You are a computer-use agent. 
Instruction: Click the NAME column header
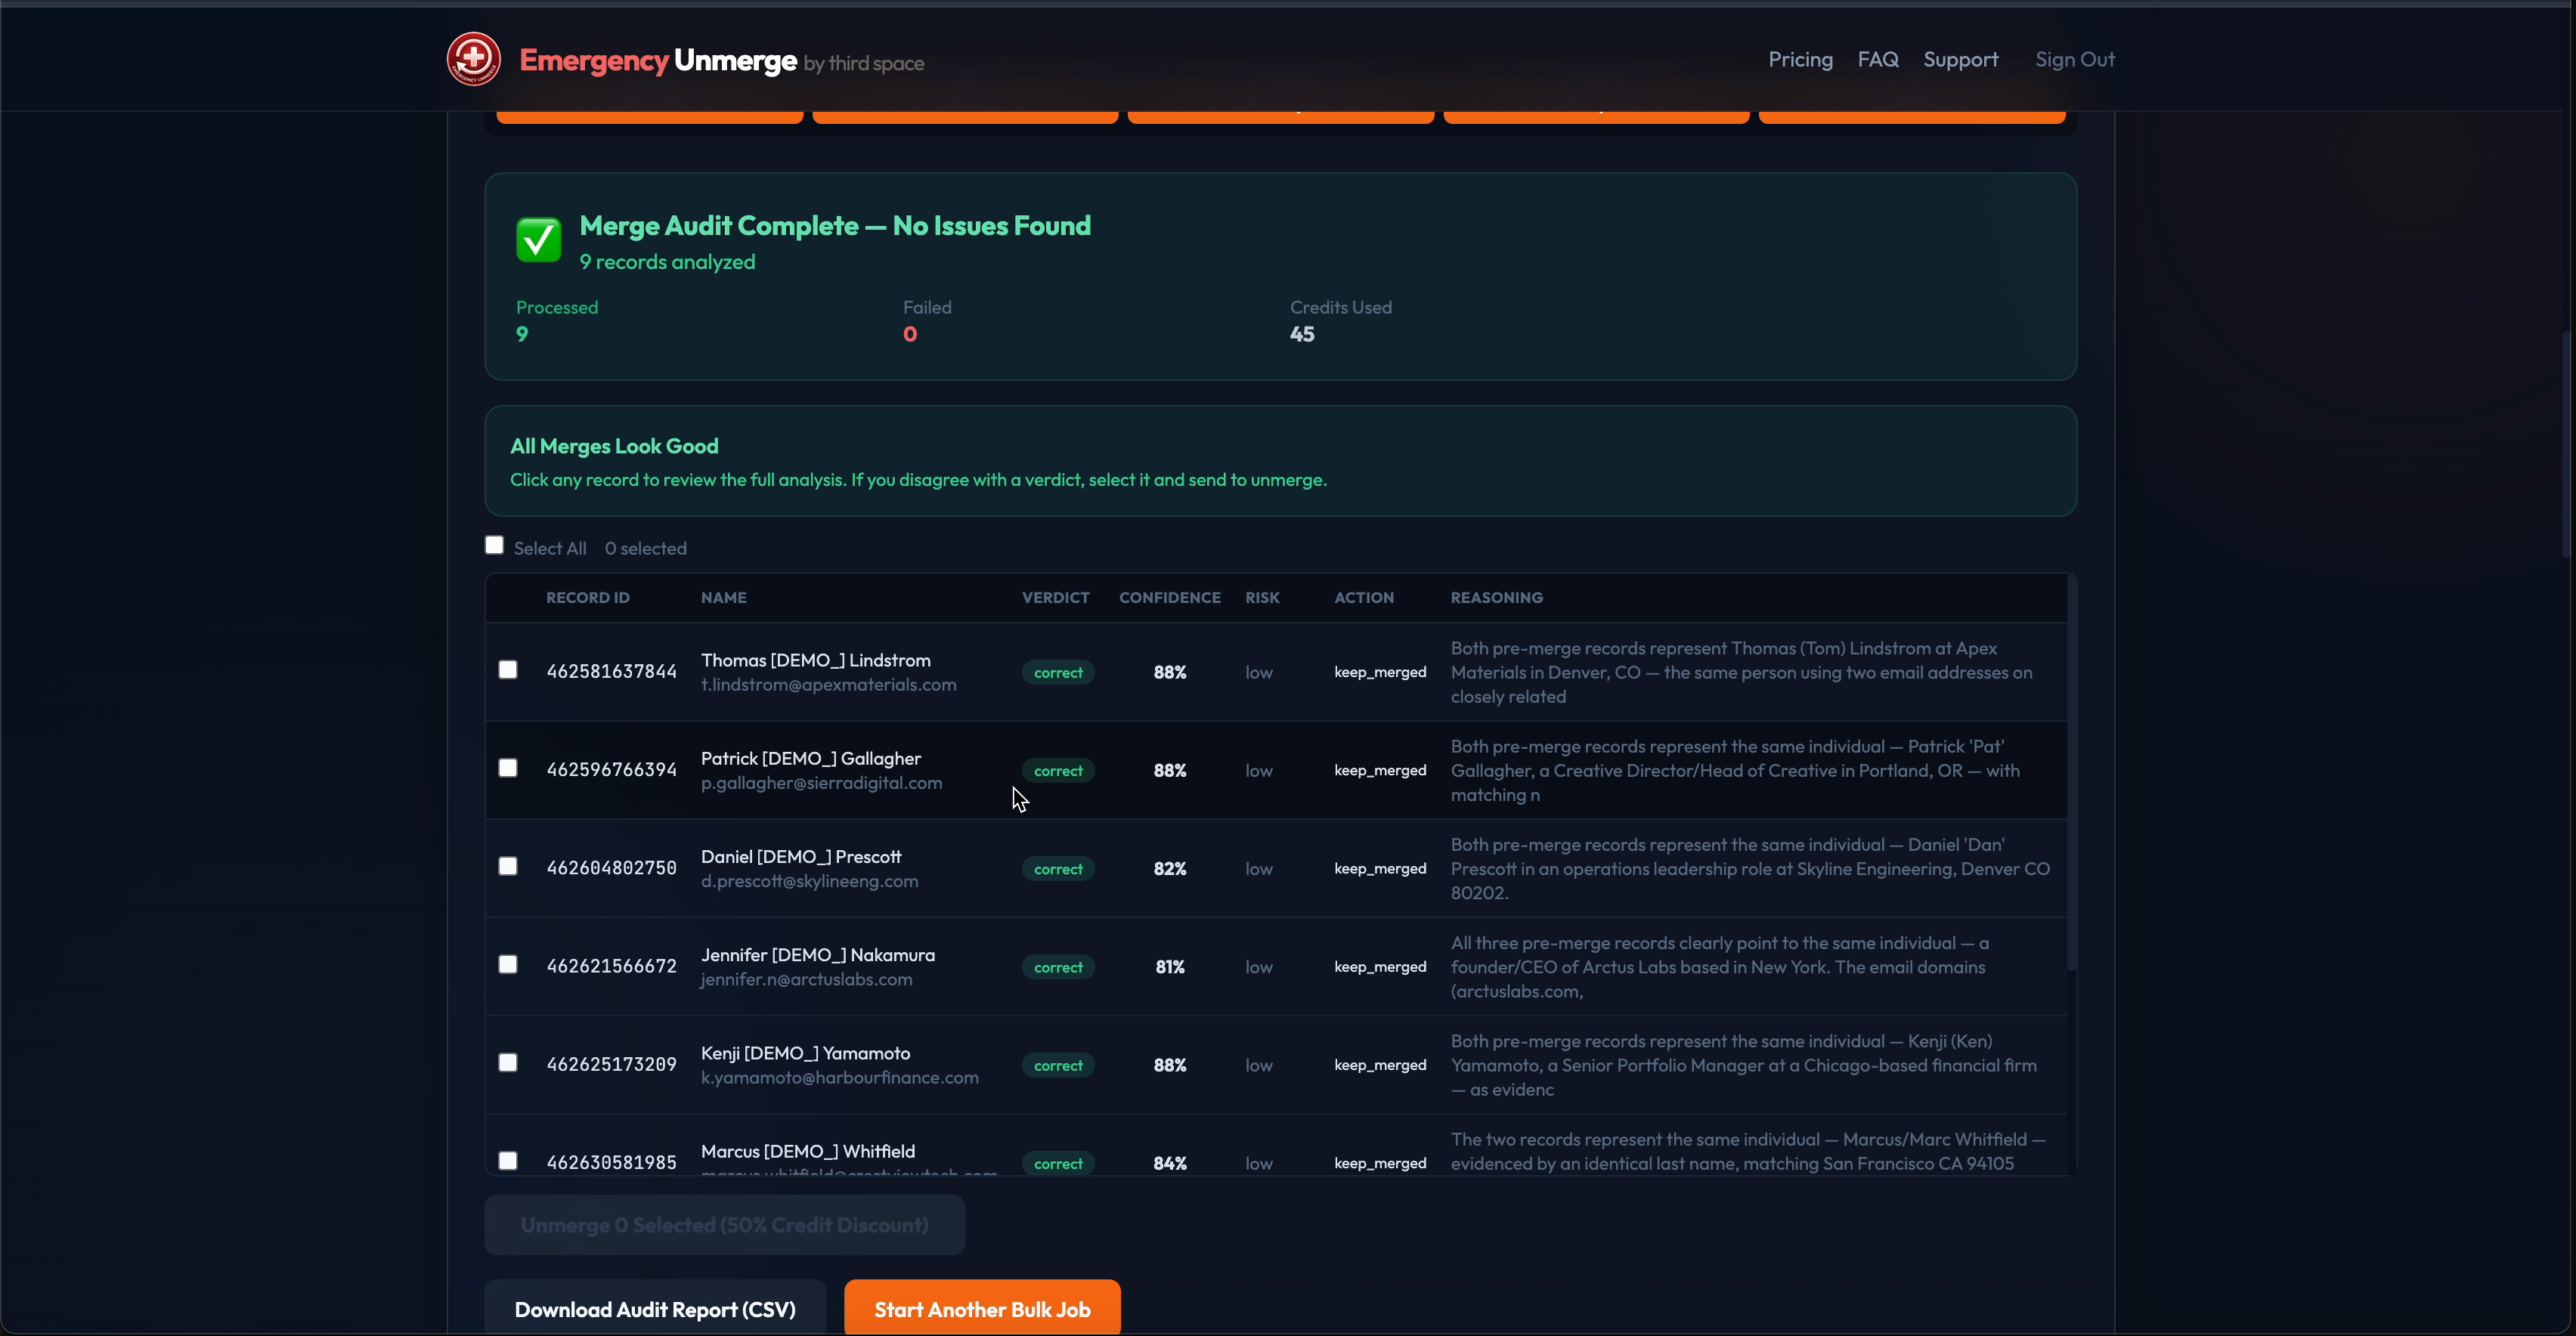tap(724, 598)
